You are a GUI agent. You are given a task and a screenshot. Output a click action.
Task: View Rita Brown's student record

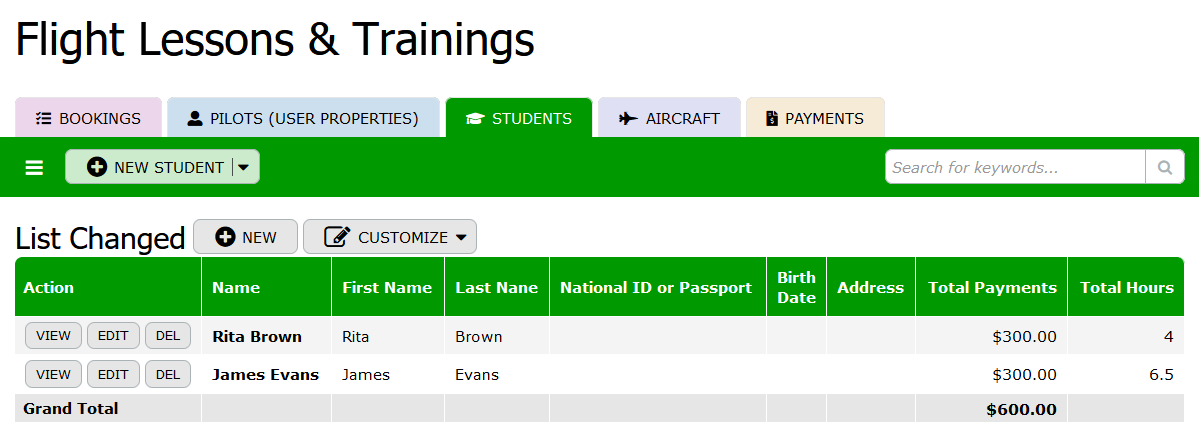coord(53,336)
